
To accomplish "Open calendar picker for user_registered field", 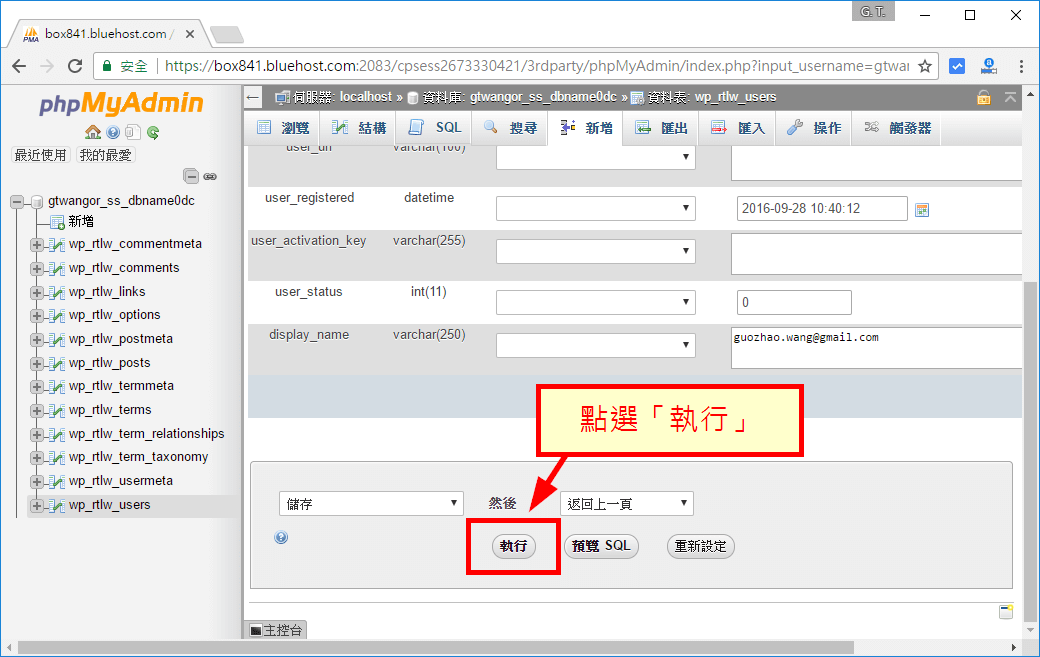I will point(921,208).
